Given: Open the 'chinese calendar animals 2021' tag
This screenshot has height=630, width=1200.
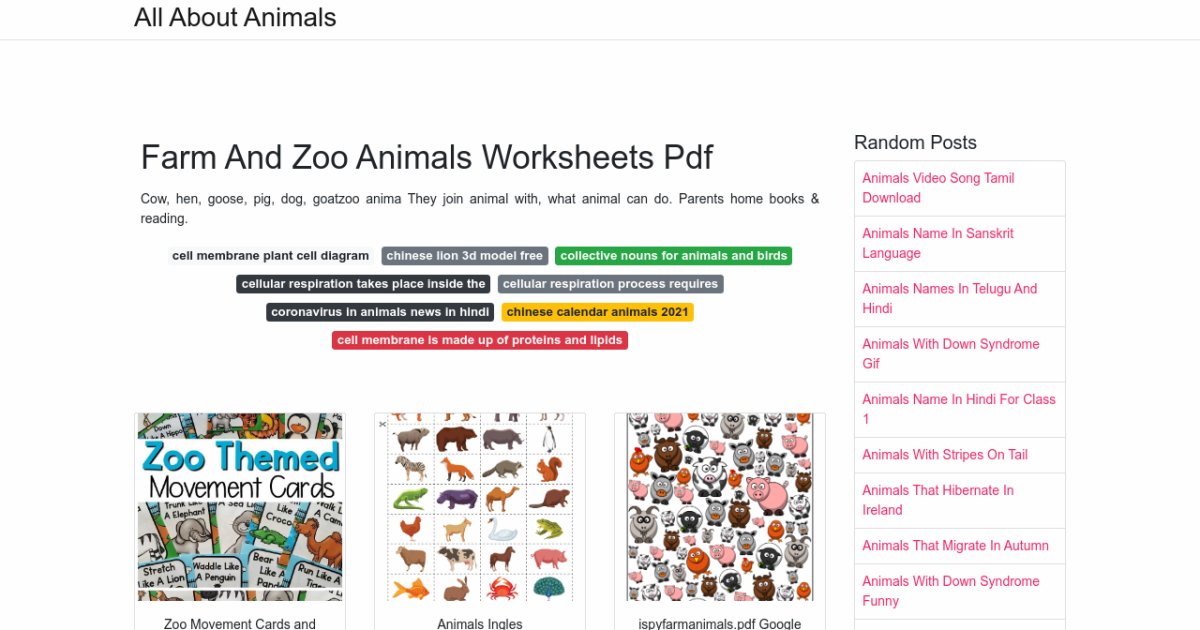Looking at the screenshot, I should 597,311.
